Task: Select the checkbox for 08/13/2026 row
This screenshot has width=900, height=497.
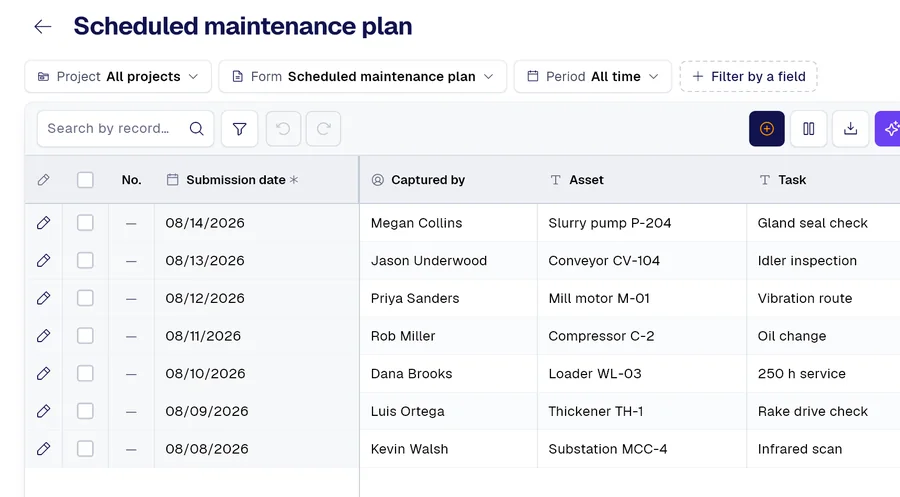Action: [x=85, y=261]
